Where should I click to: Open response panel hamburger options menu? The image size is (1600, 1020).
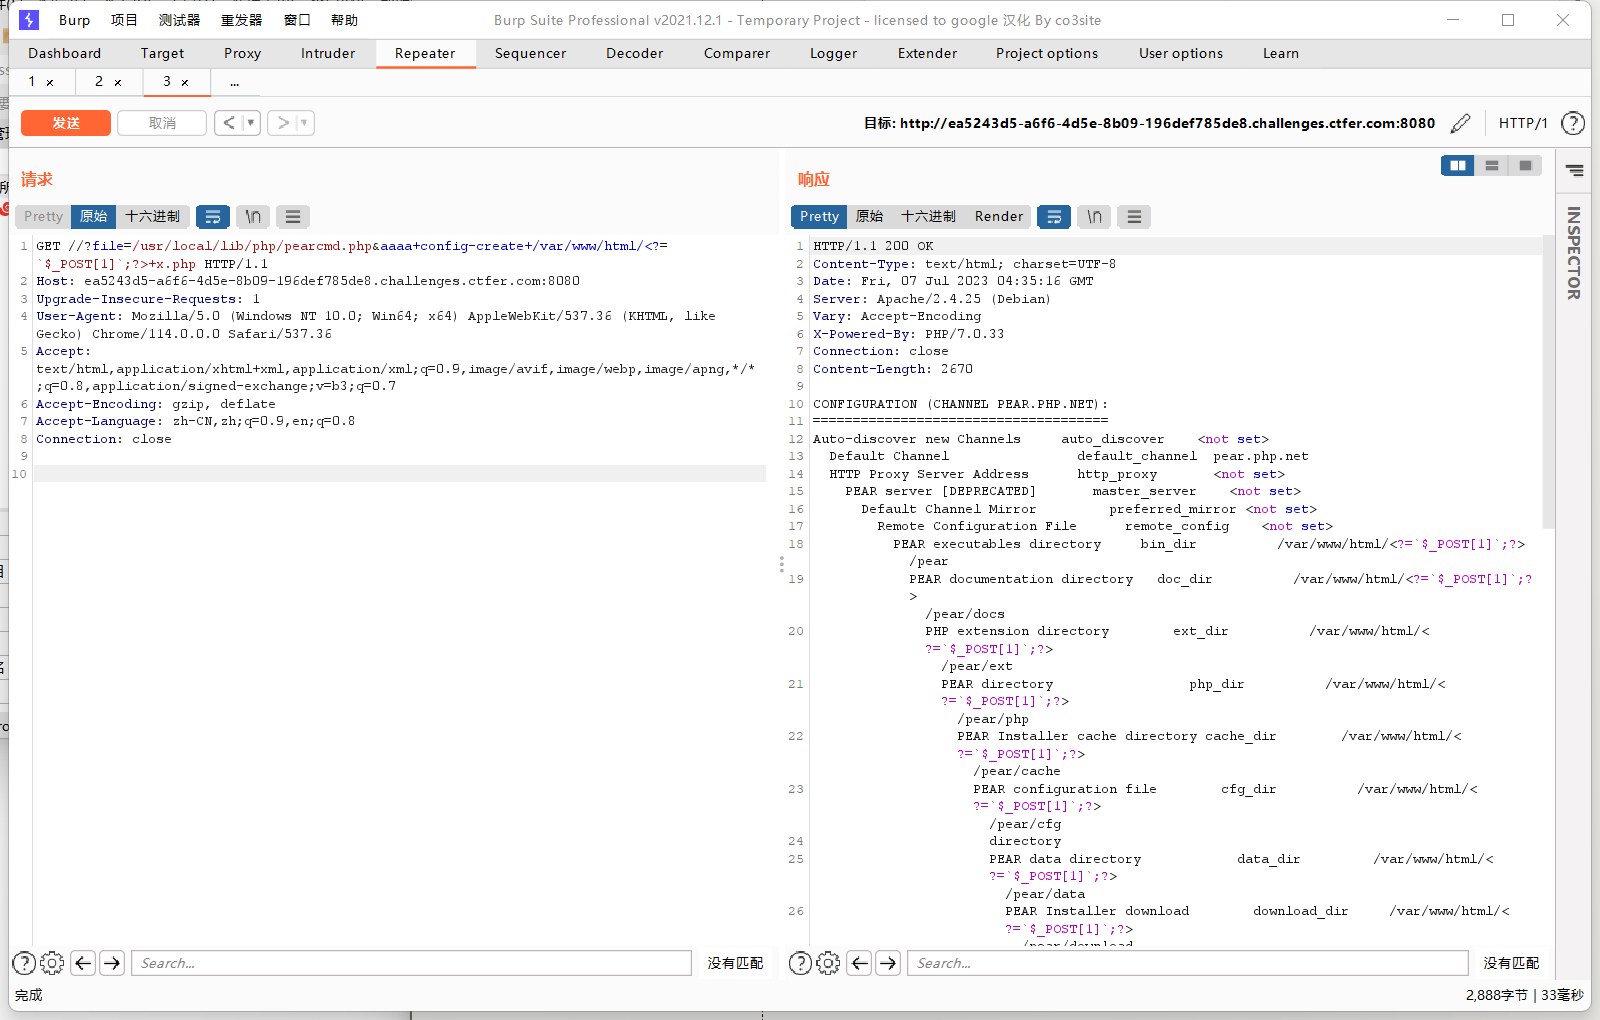(1134, 217)
